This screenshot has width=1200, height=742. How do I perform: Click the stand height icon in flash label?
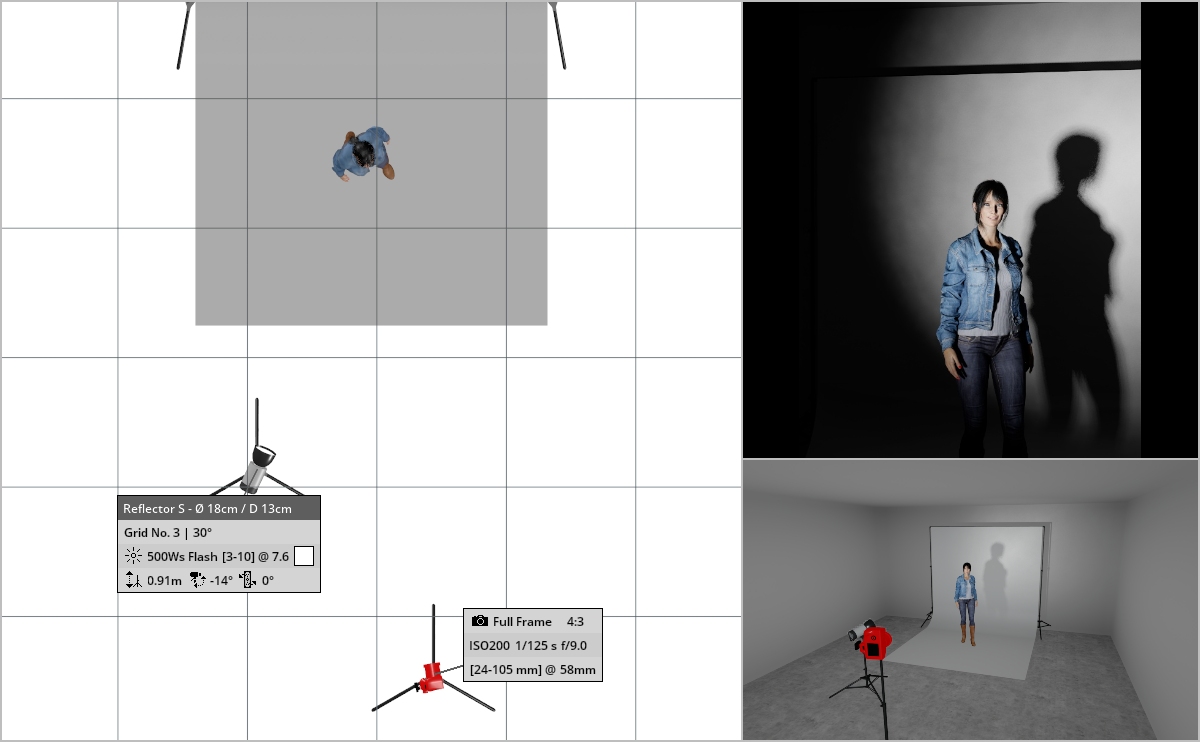coord(133,580)
